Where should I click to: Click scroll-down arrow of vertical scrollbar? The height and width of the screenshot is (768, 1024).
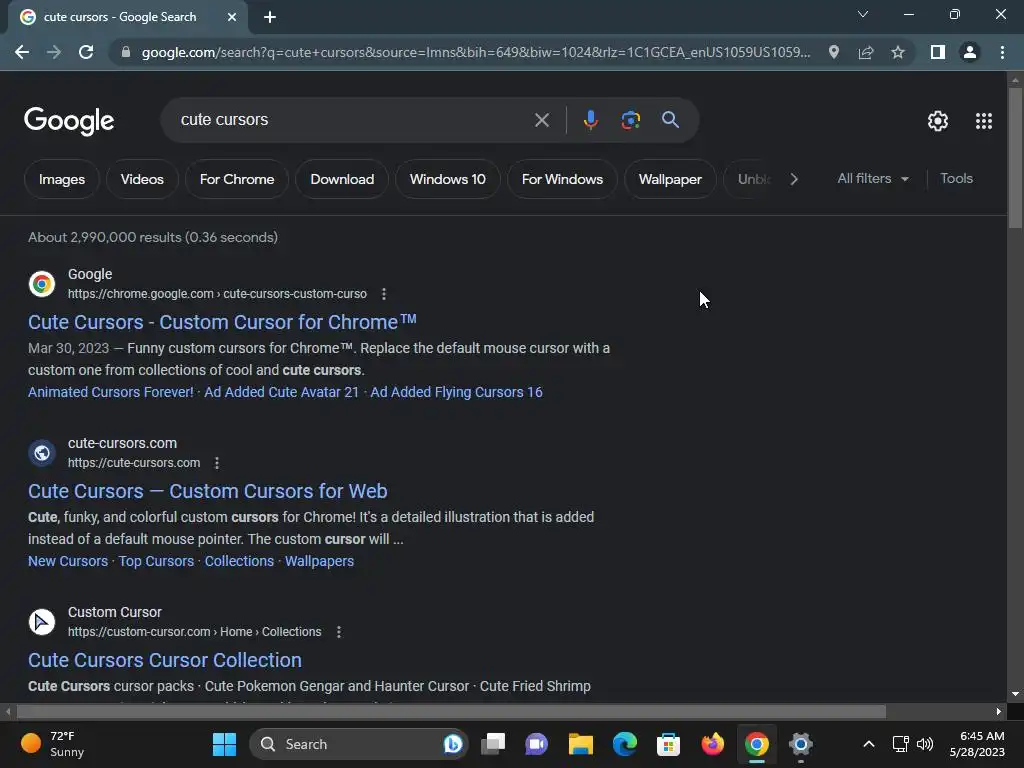point(1014,694)
